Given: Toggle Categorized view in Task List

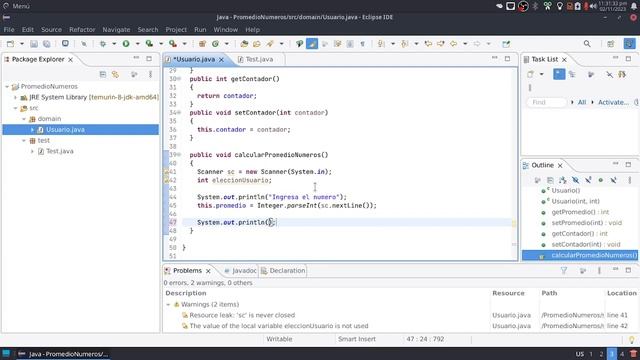Looking at the screenshot, I should pyautogui.click(x=559, y=74).
